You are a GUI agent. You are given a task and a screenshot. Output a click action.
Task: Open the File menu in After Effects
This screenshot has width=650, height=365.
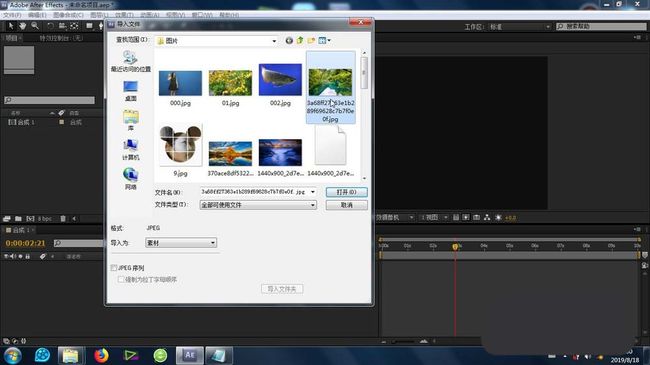[12, 15]
